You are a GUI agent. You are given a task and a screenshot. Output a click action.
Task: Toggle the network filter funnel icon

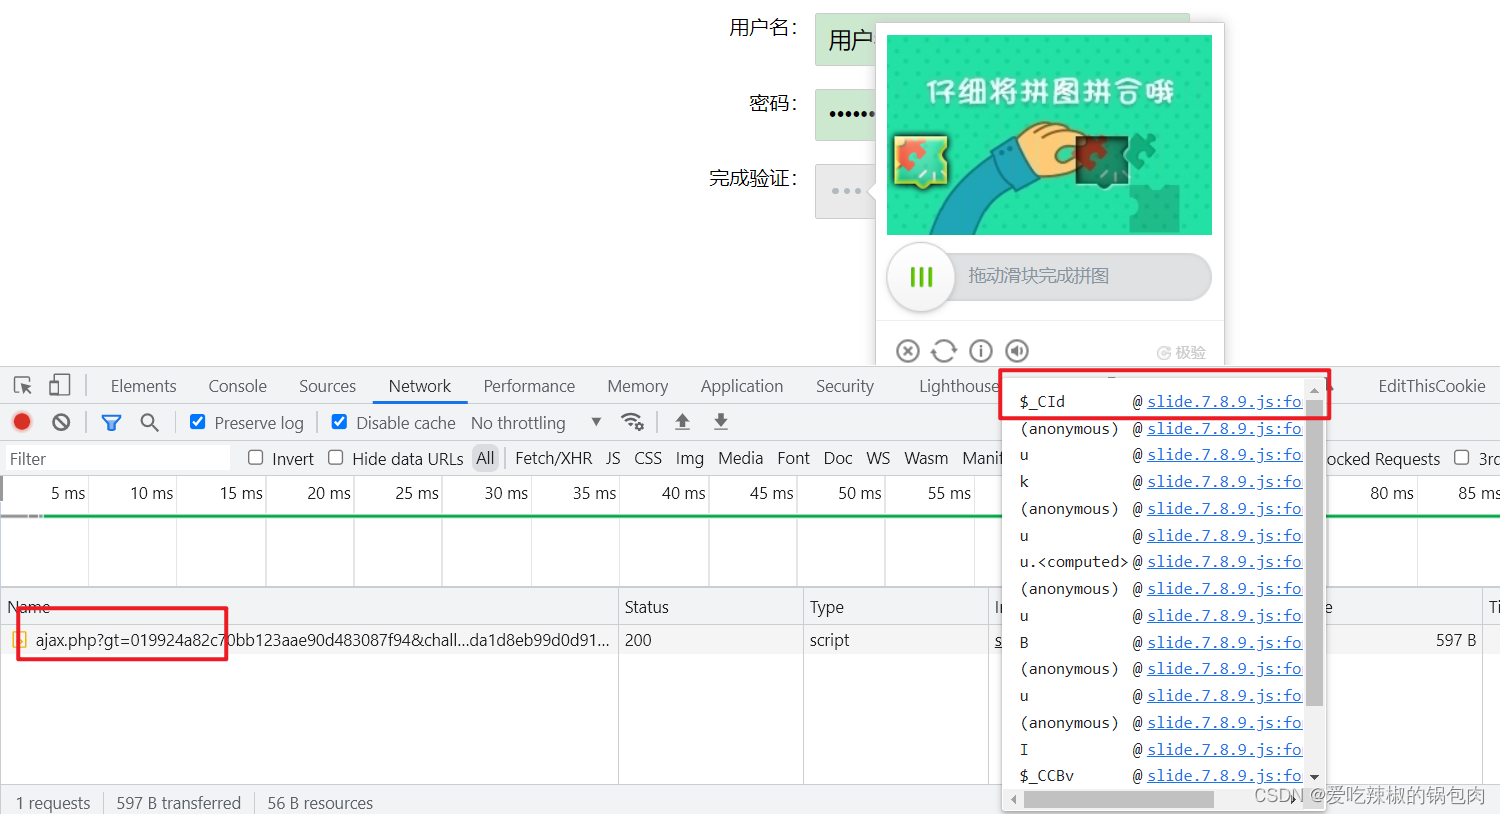111,423
